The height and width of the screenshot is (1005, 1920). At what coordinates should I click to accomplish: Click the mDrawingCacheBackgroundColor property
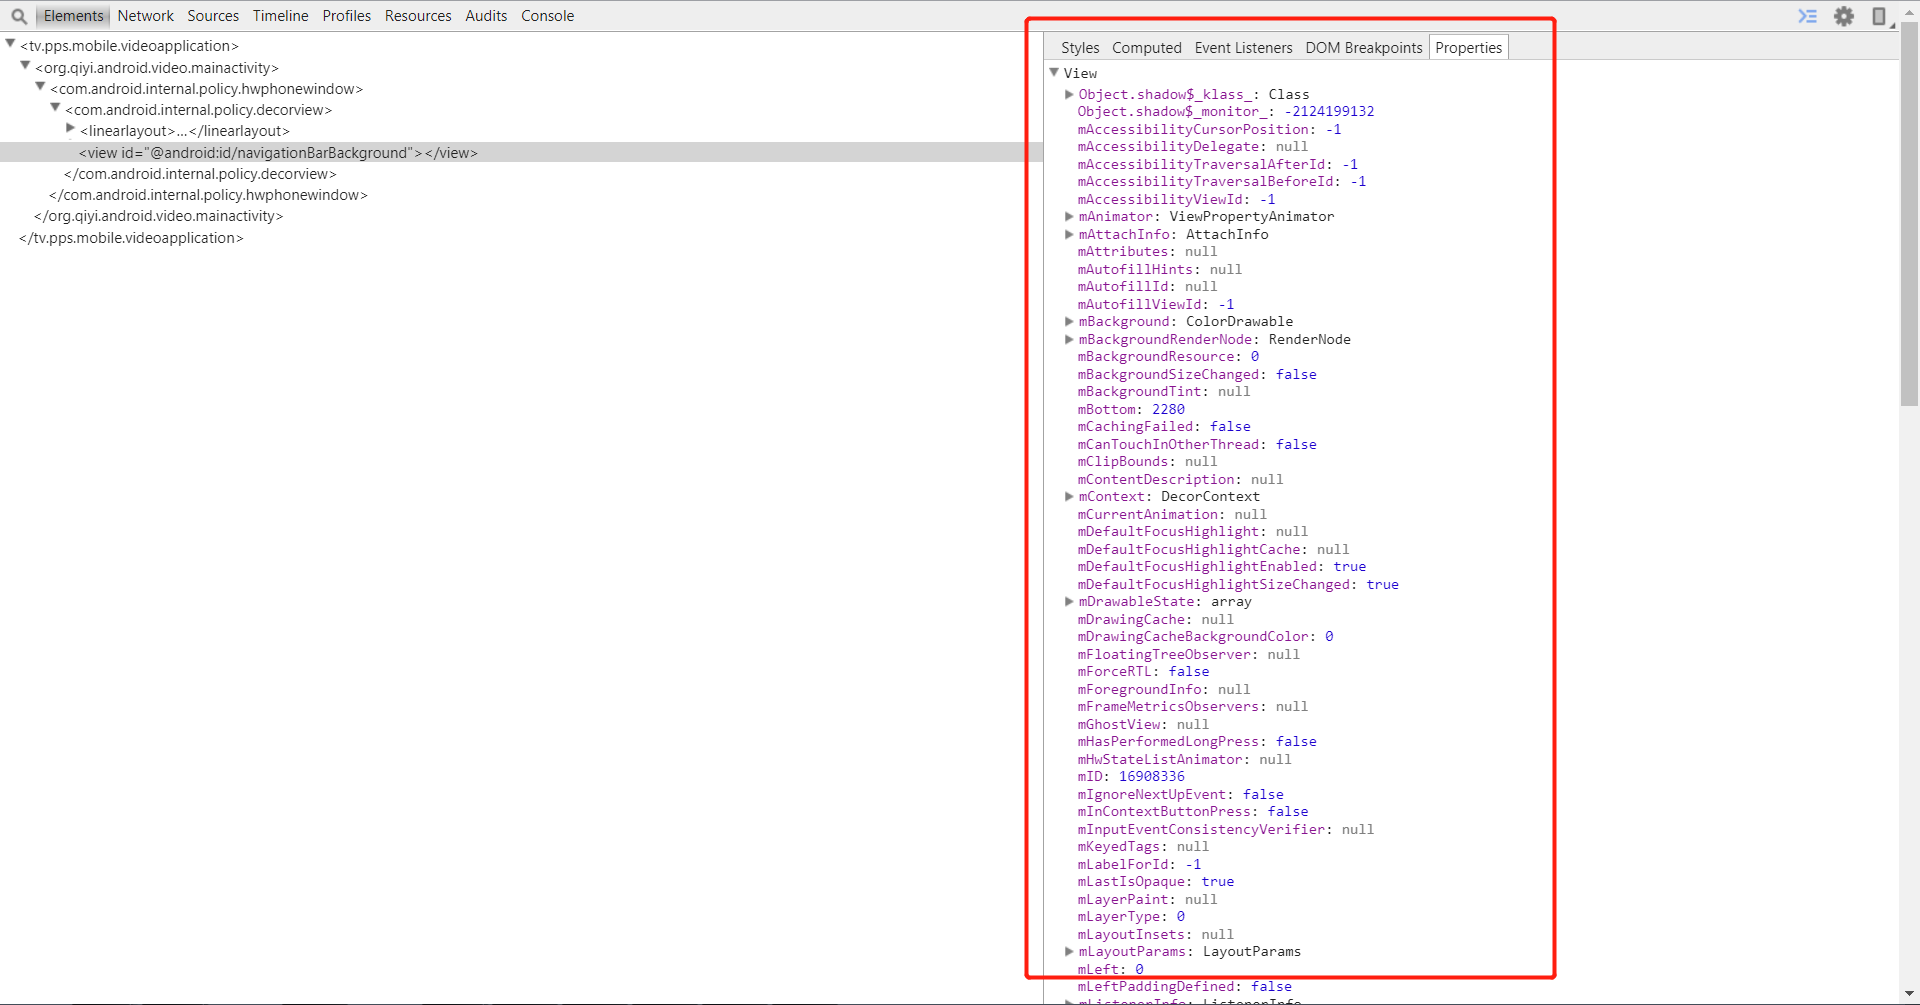1193,636
